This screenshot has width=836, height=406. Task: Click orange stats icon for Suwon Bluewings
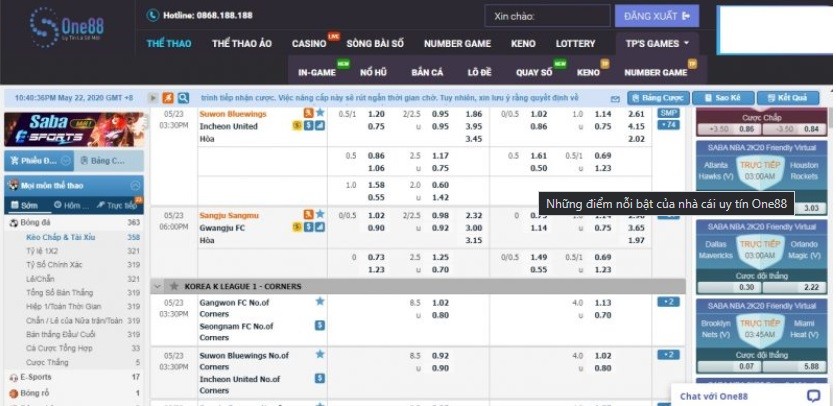click(308, 113)
